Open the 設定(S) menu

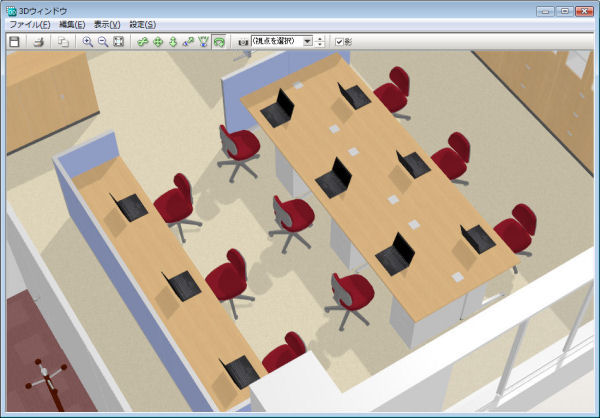pos(143,23)
